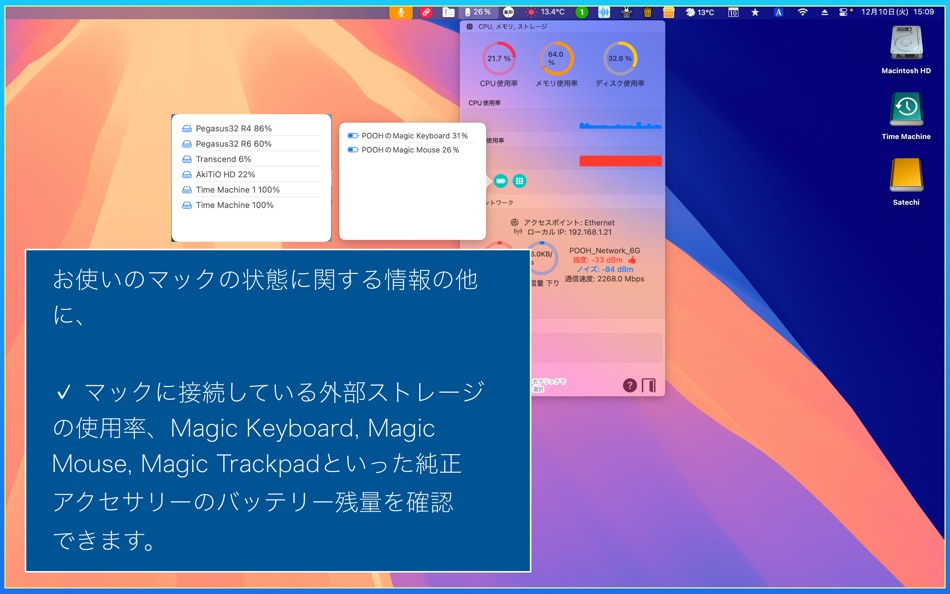This screenshot has height=594, width=950.
Task: Open the Time Machine desktop drive
Action: 906,116
